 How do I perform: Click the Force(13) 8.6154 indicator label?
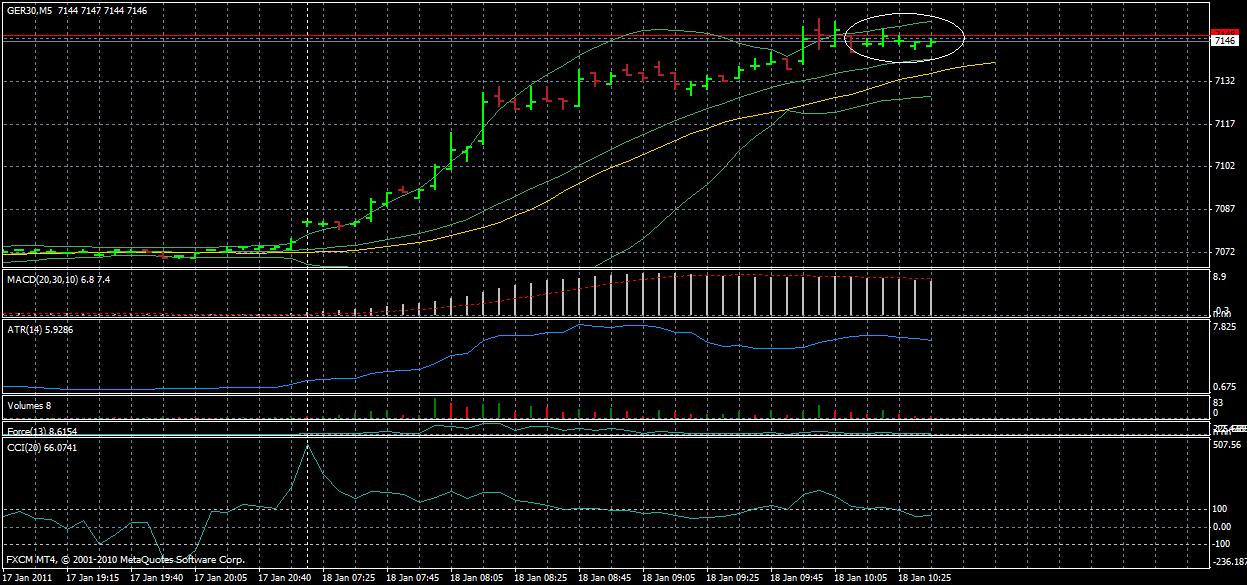42,432
